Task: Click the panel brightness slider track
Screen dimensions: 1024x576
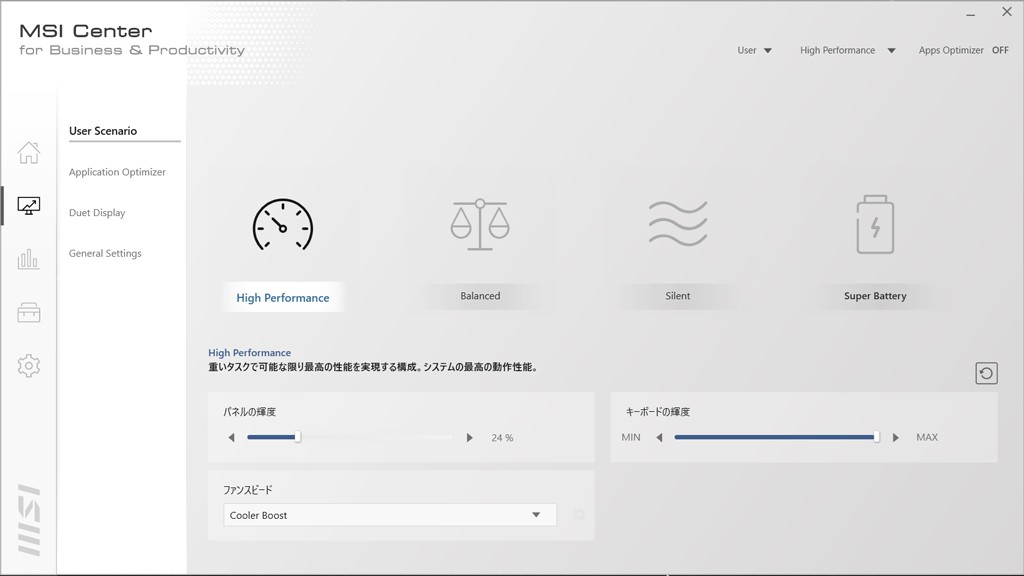Action: pyautogui.click(x=349, y=437)
